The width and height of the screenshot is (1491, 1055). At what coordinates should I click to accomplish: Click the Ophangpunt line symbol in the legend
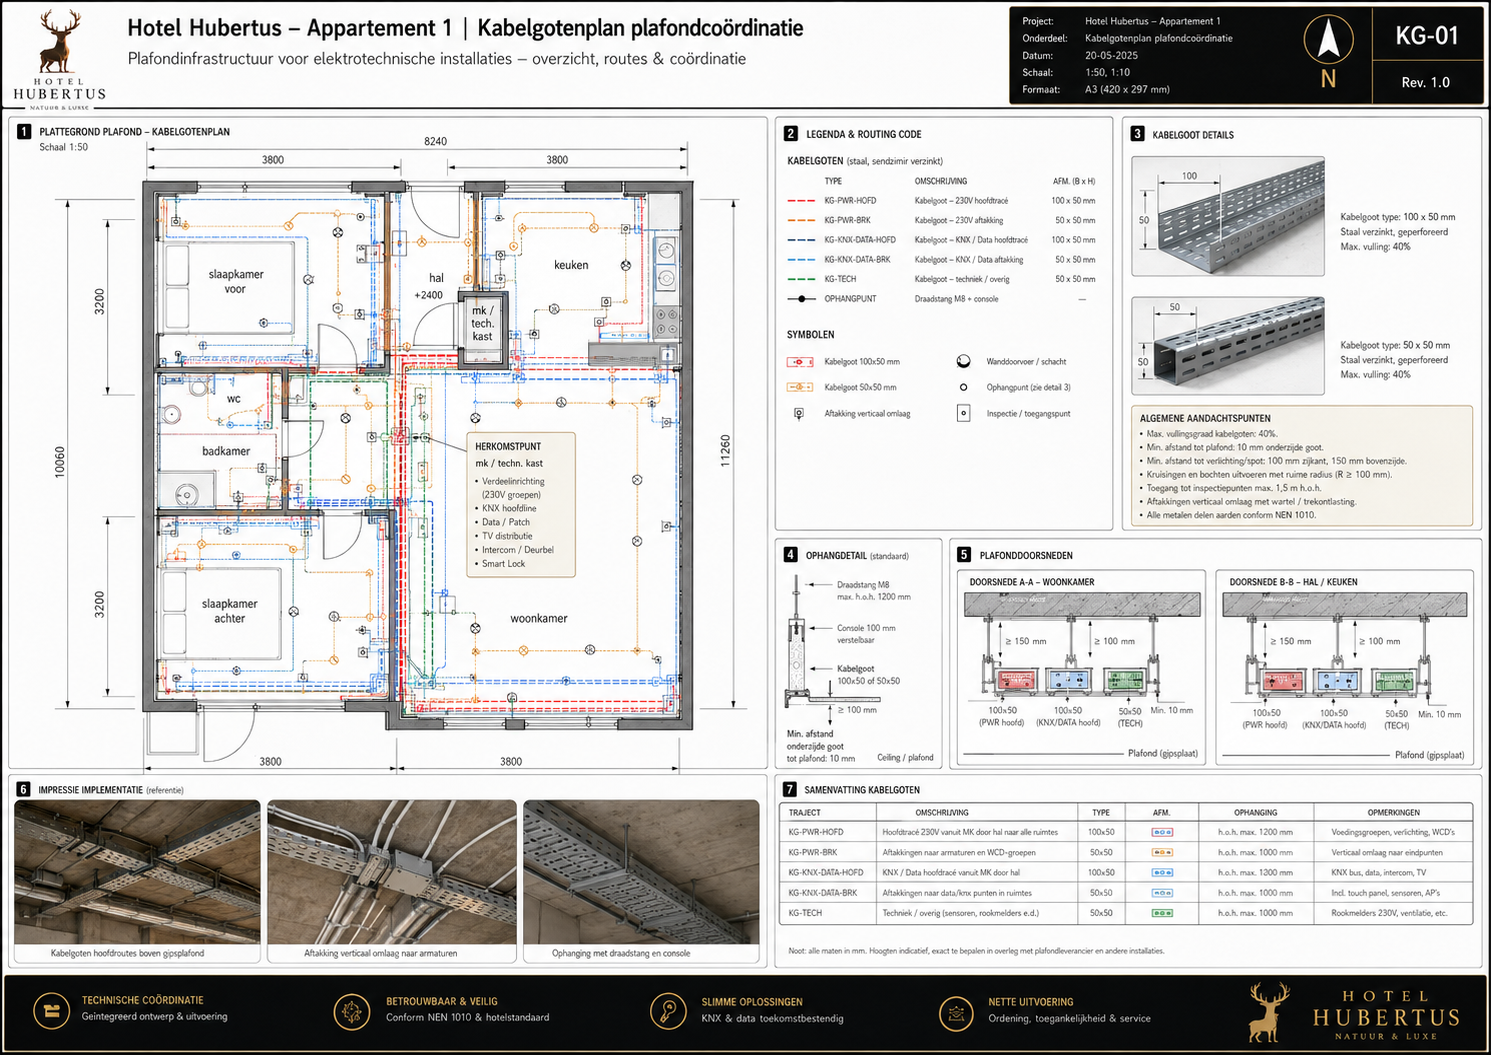[801, 299]
